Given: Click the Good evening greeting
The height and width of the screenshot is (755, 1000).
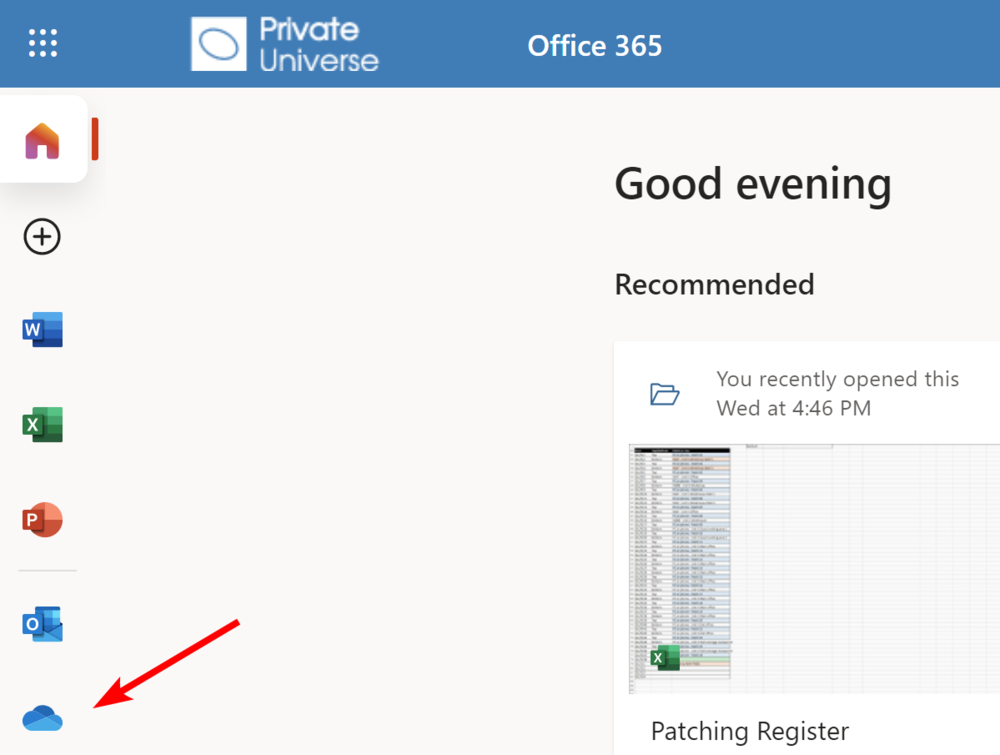Looking at the screenshot, I should click(752, 184).
